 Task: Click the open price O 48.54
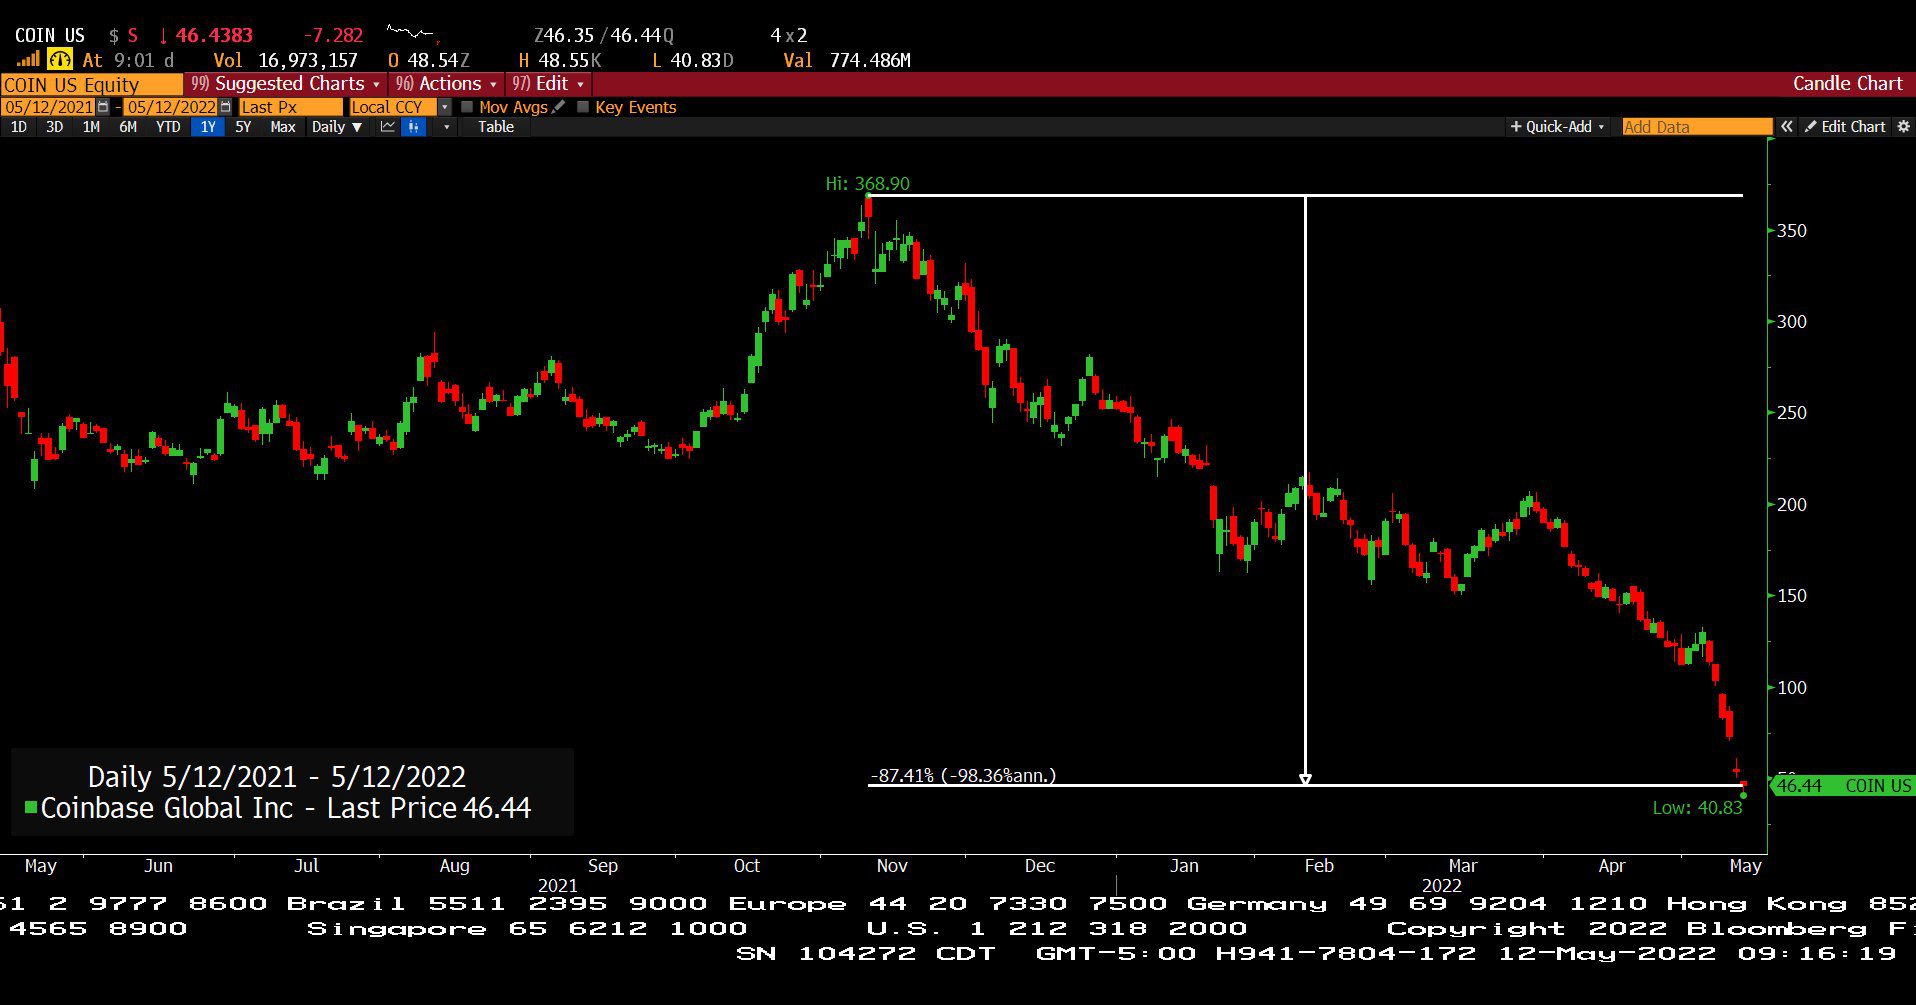click(x=428, y=60)
